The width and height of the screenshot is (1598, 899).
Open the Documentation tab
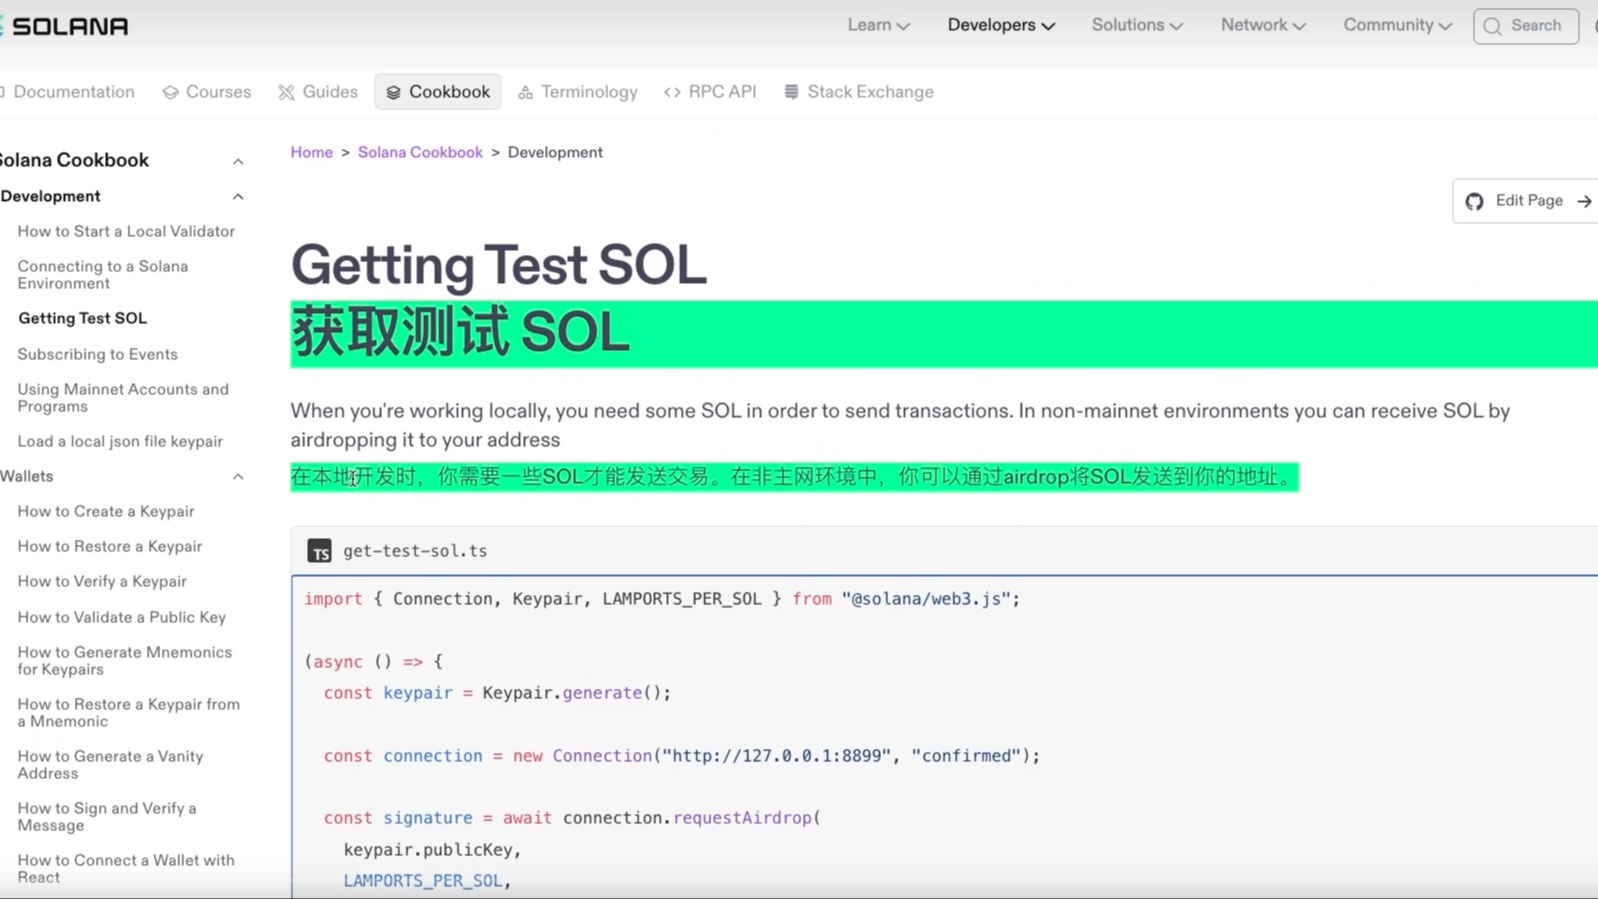[x=68, y=92]
